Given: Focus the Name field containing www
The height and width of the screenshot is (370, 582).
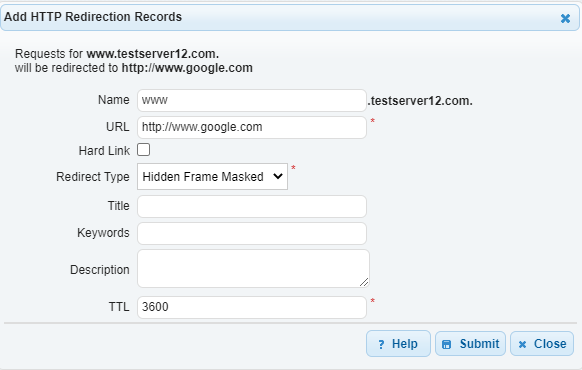Looking at the screenshot, I should (252, 100).
